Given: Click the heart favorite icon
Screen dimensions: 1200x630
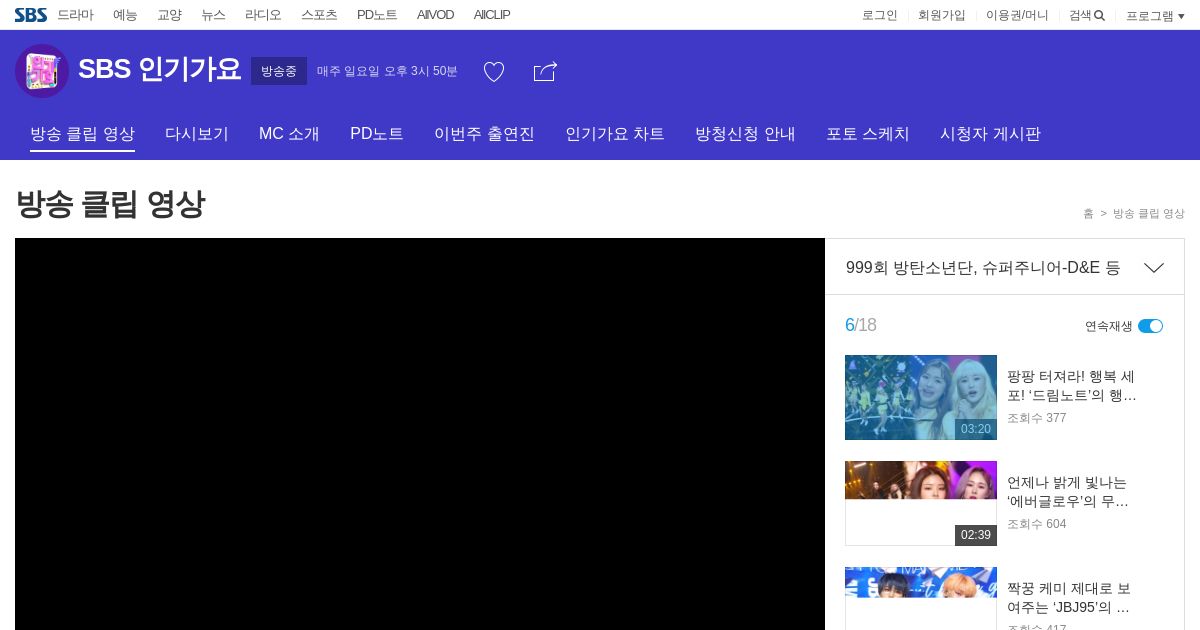Looking at the screenshot, I should click(494, 72).
